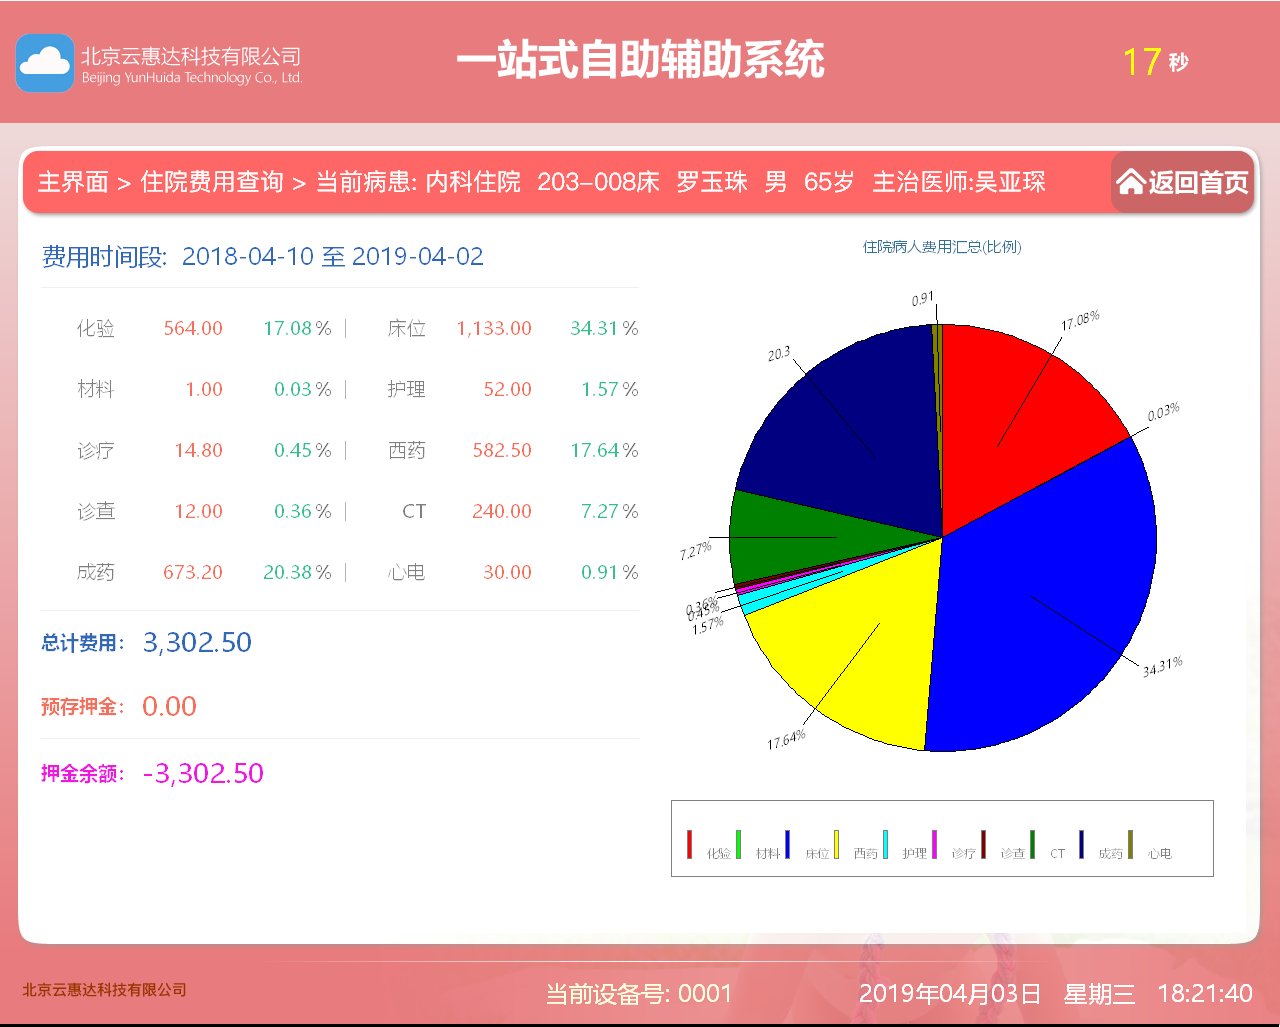
Task: Click red 化验 legend swatch
Action: click(x=690, y=844)
